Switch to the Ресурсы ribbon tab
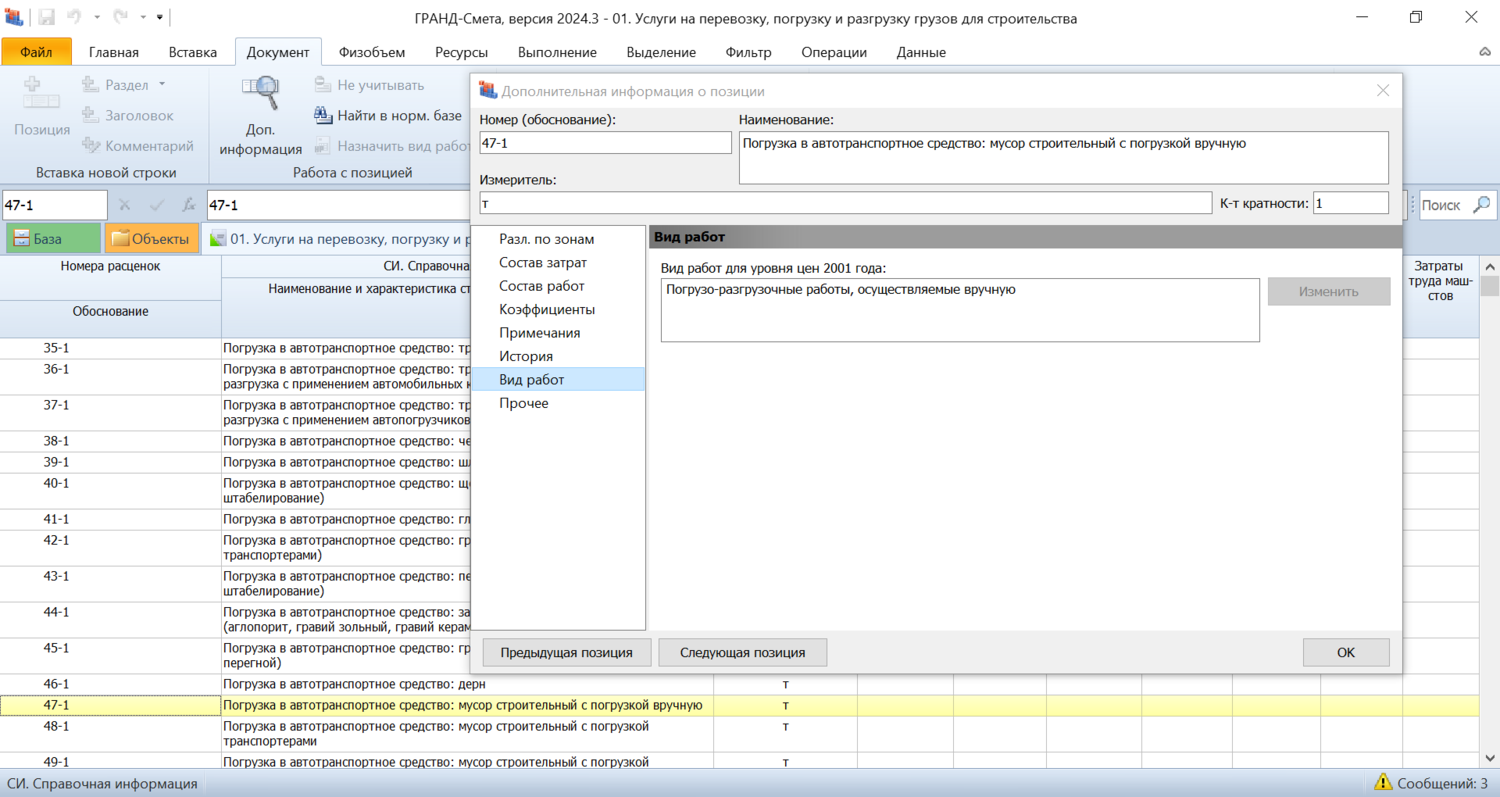 (x=461, y=52)
